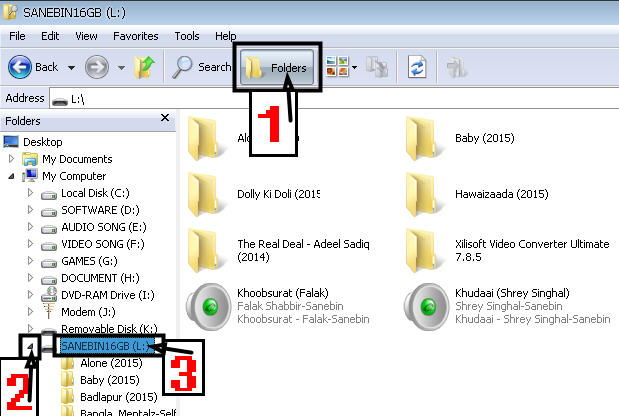Open the Back history dropdown arrow
This screenshot has height=416, width=619.
coord(71,68)
